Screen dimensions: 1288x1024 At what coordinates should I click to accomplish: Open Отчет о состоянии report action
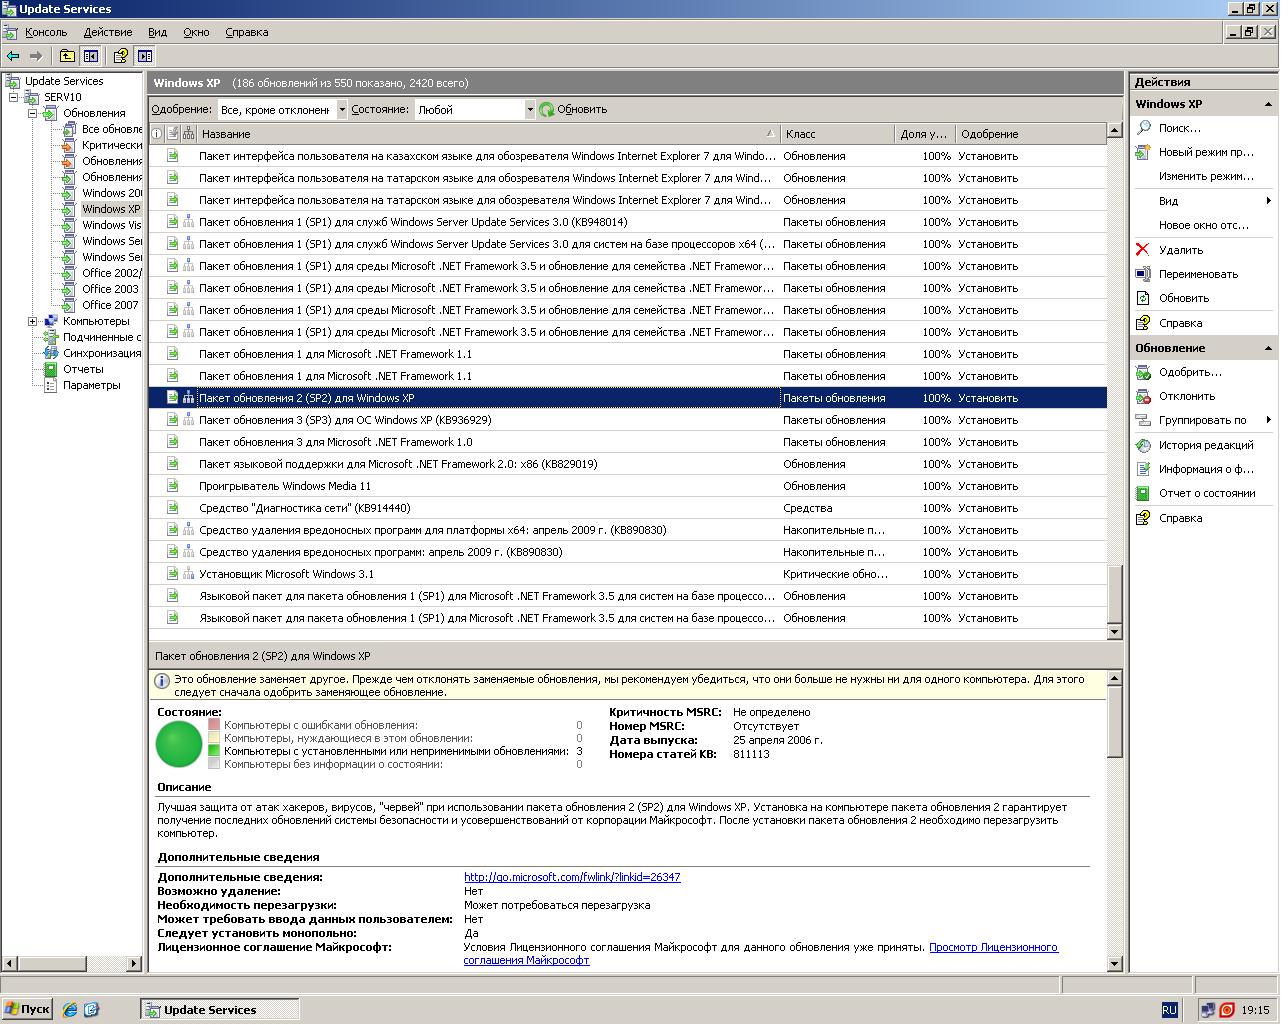(x=1206, y=493)
